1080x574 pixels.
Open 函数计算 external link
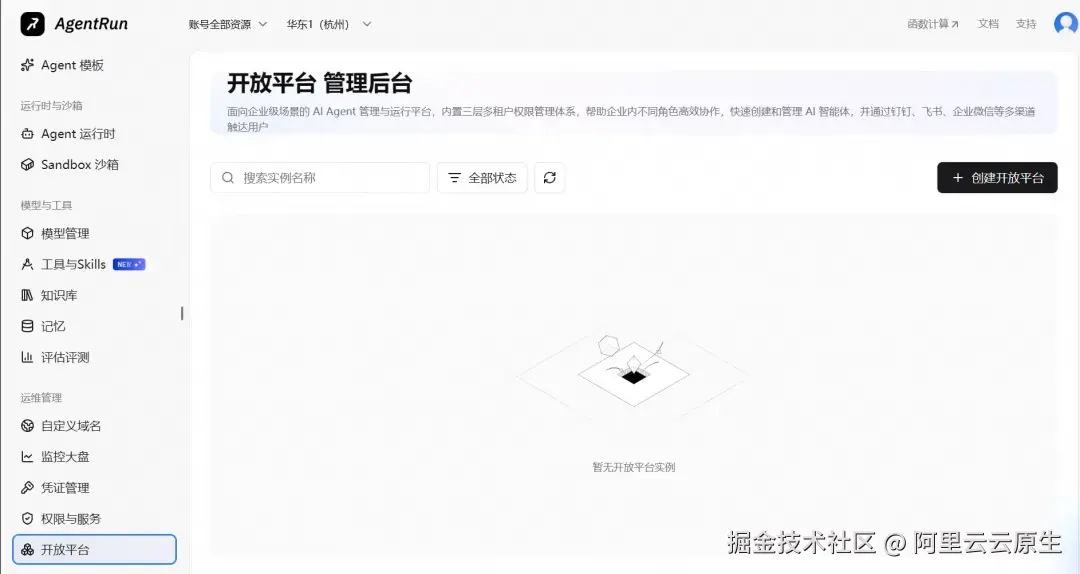pos(933,24)
